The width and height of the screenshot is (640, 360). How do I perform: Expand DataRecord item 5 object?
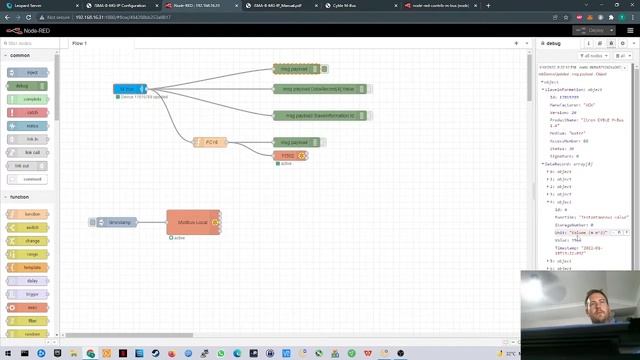point(548,261)
